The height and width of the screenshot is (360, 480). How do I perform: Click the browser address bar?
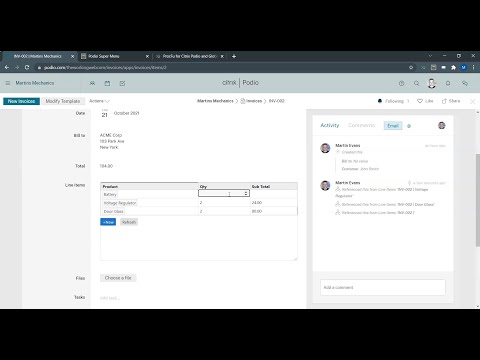point(220,67)
